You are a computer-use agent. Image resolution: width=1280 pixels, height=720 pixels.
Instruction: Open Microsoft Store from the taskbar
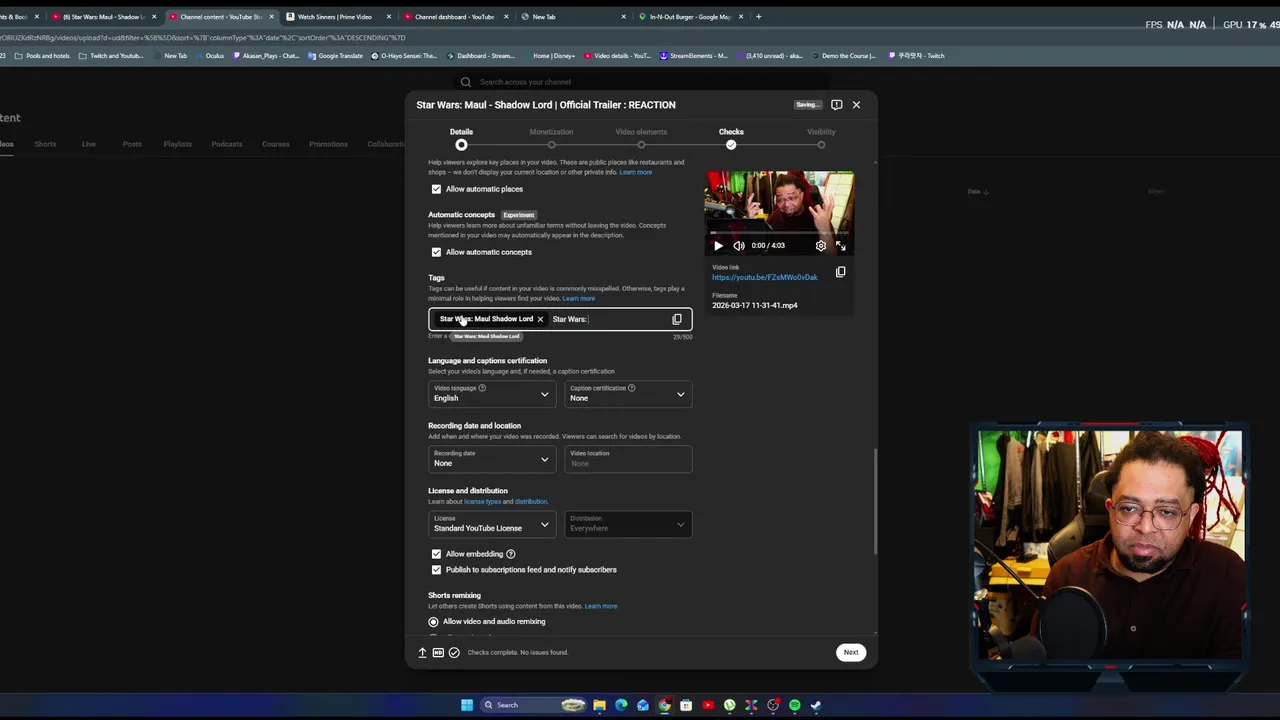click(686, 705)
